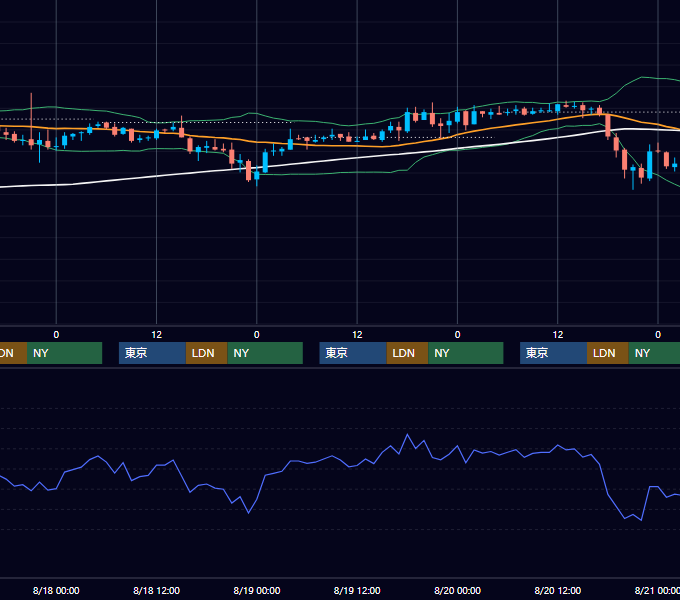
Task: Click the NY session block spanning 8/19 00:00
Action: pyautogui.click(x=265, y=353)
